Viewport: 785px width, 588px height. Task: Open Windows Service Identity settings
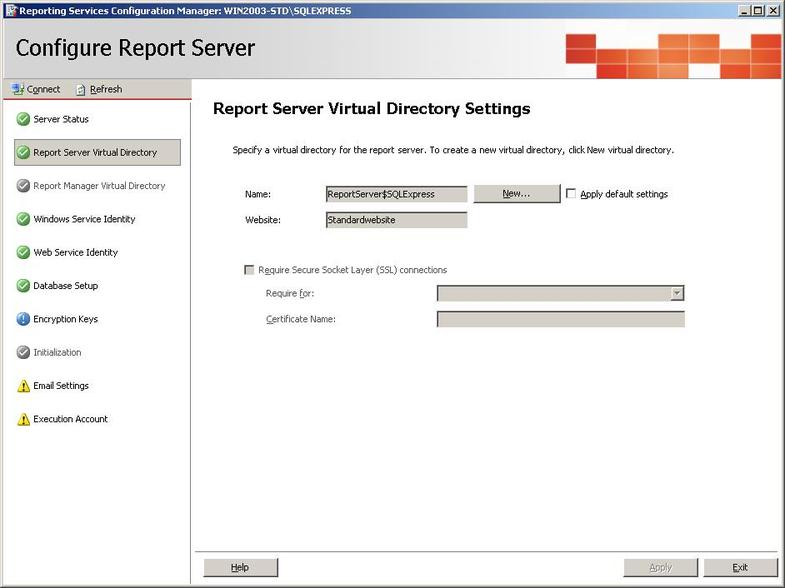(x=84, y=219)
